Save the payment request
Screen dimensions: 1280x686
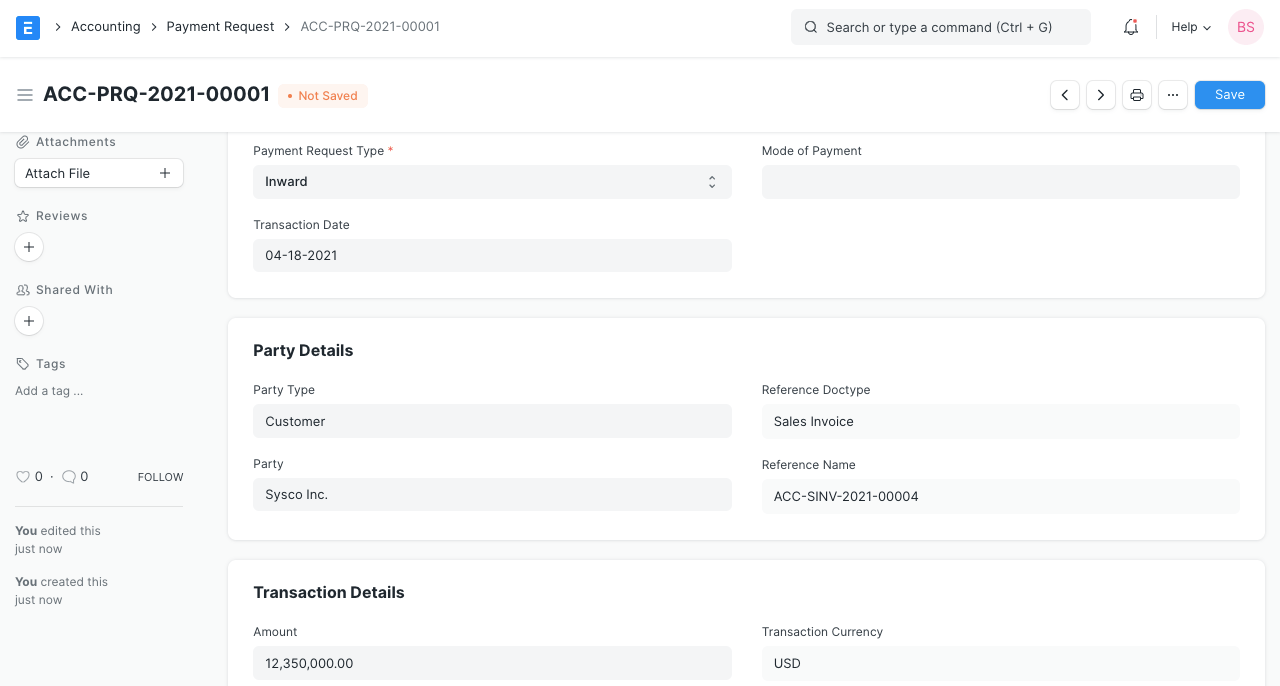[1229, 94]
